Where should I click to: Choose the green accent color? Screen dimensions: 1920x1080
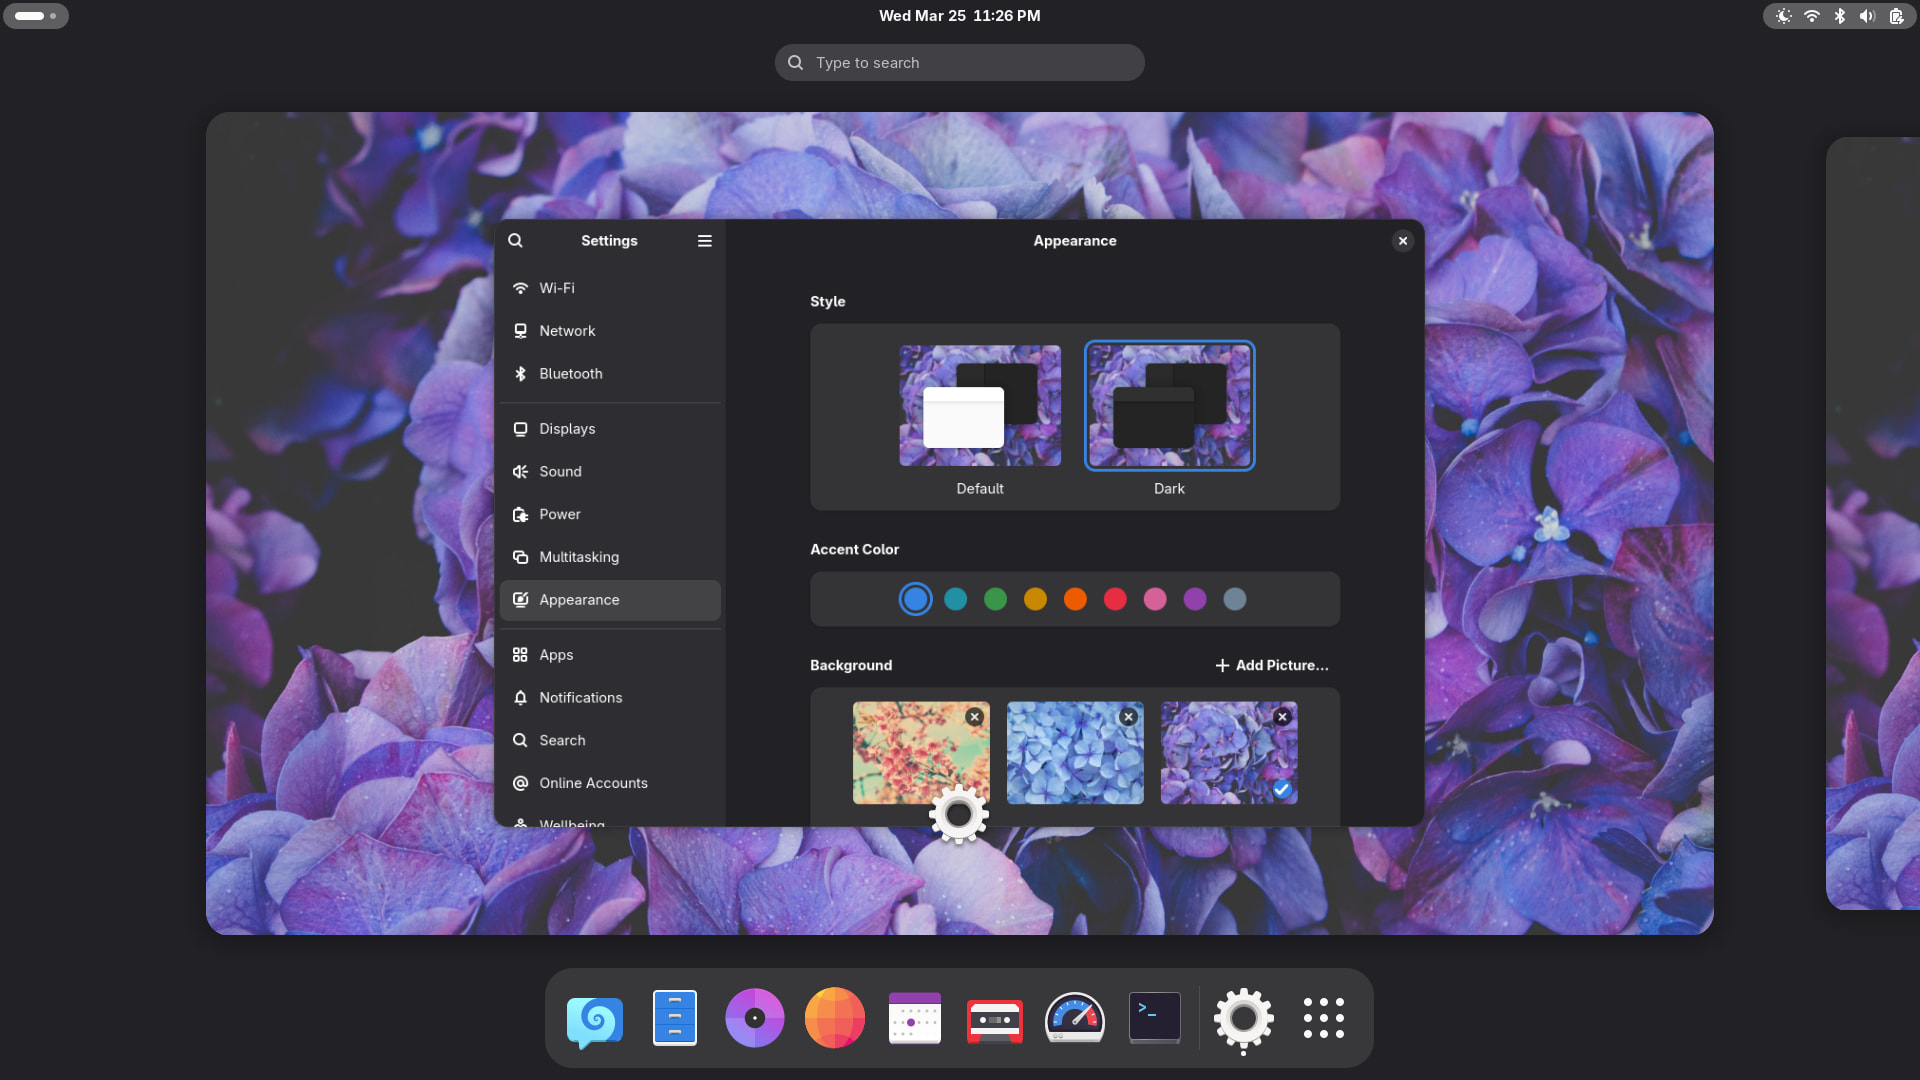[x=995, y=599]
